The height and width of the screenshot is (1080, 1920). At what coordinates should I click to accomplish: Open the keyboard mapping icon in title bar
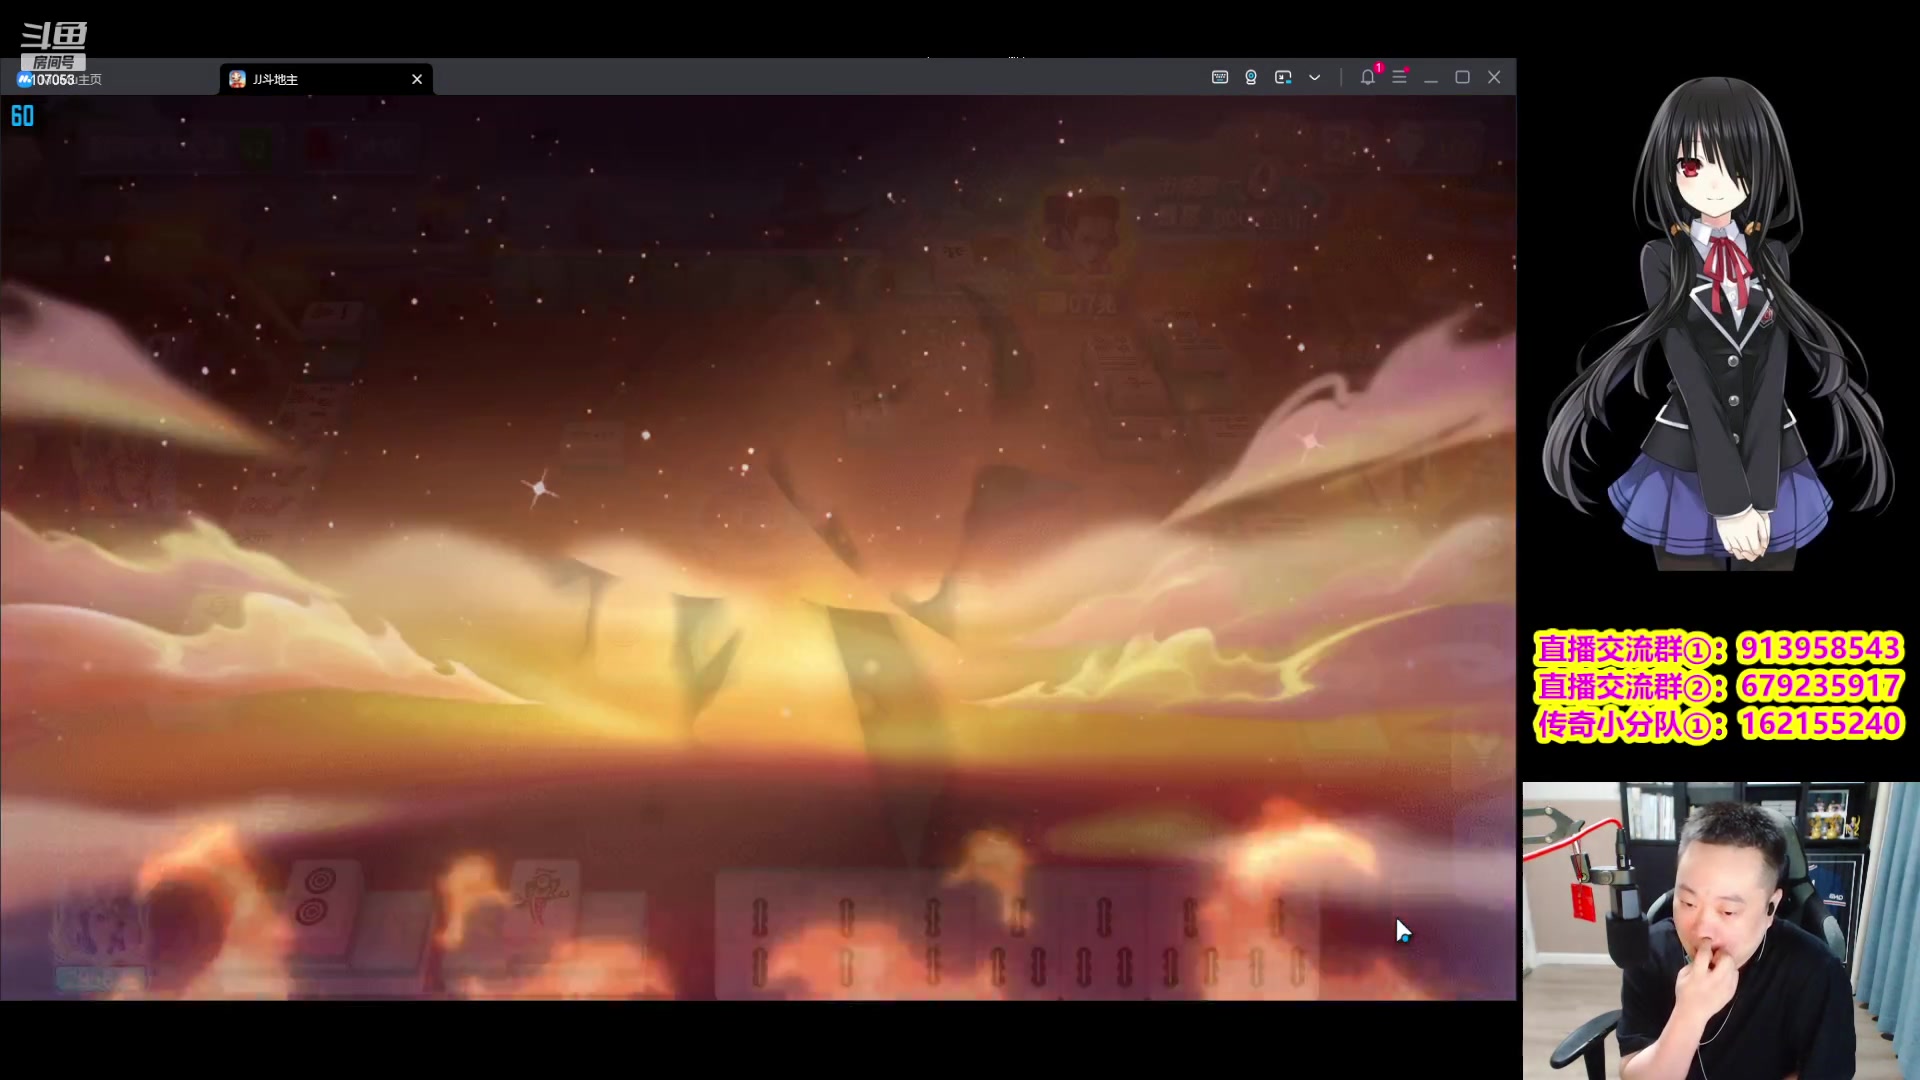pyautogui.click(x=1219, y=77)
